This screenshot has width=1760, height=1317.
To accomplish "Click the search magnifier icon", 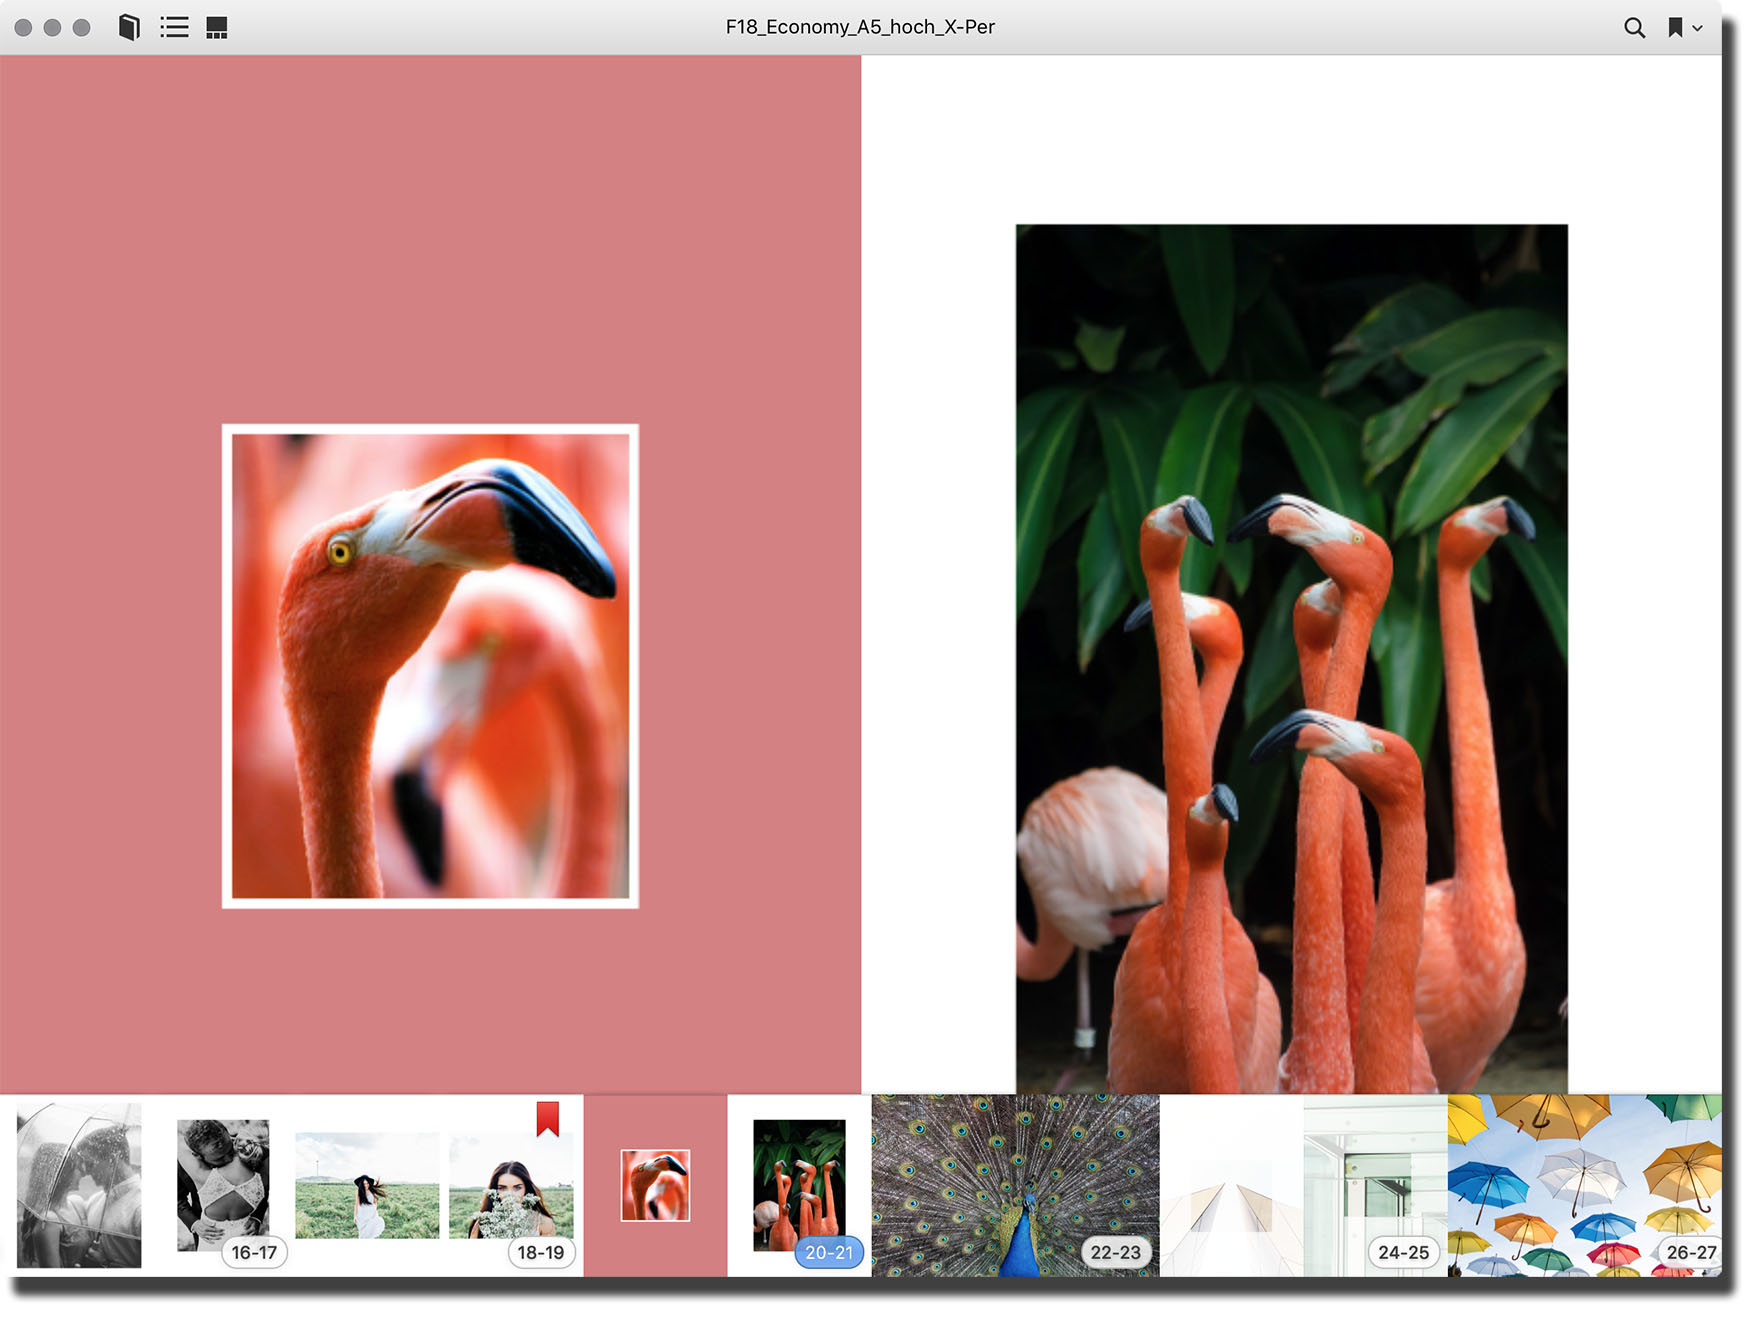I will click(x=1634, y=27).
